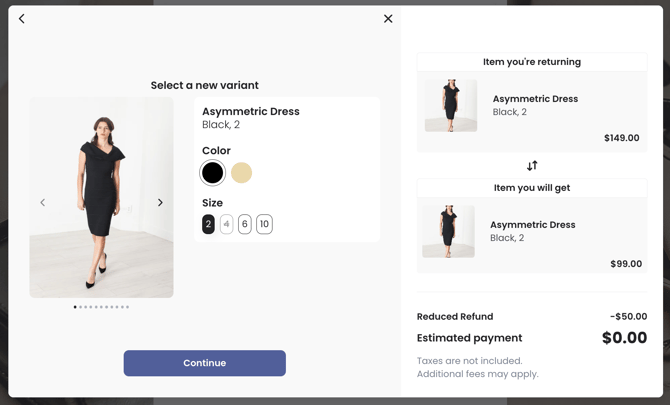Show previous dress image
Image resolution: width=670 pixels, height=405 pixels.
(x=42, y=203)
